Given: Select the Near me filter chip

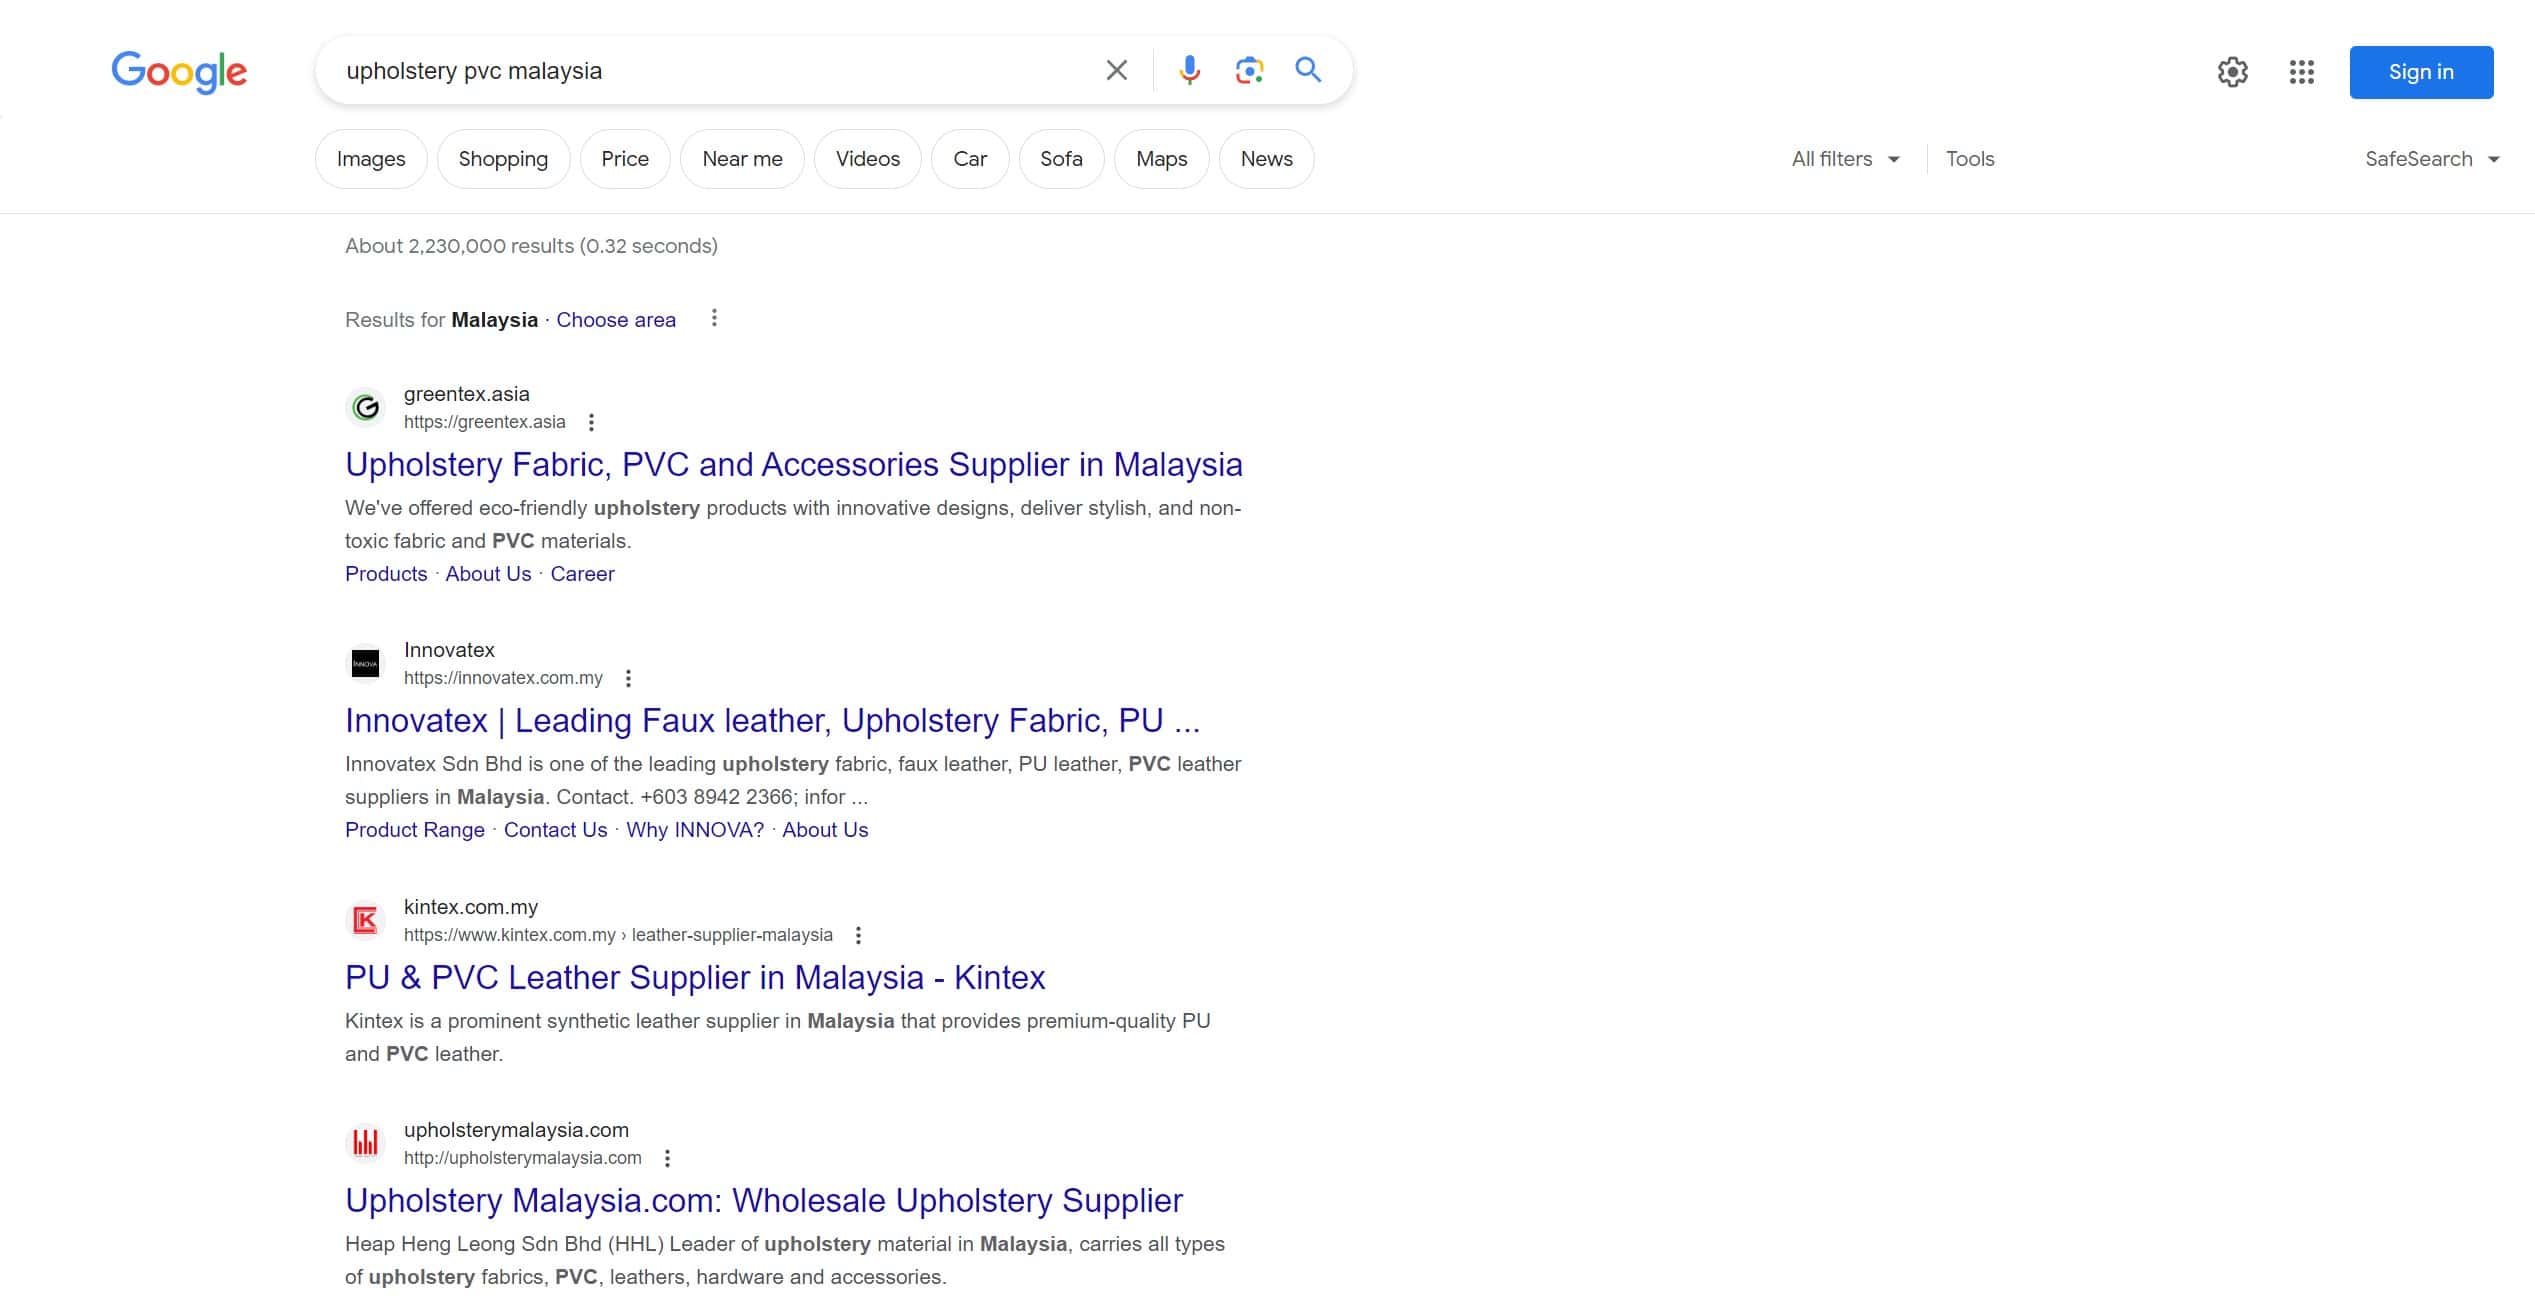Looking at the screenshot, I should pyautogui.click(x=742, y=159).
